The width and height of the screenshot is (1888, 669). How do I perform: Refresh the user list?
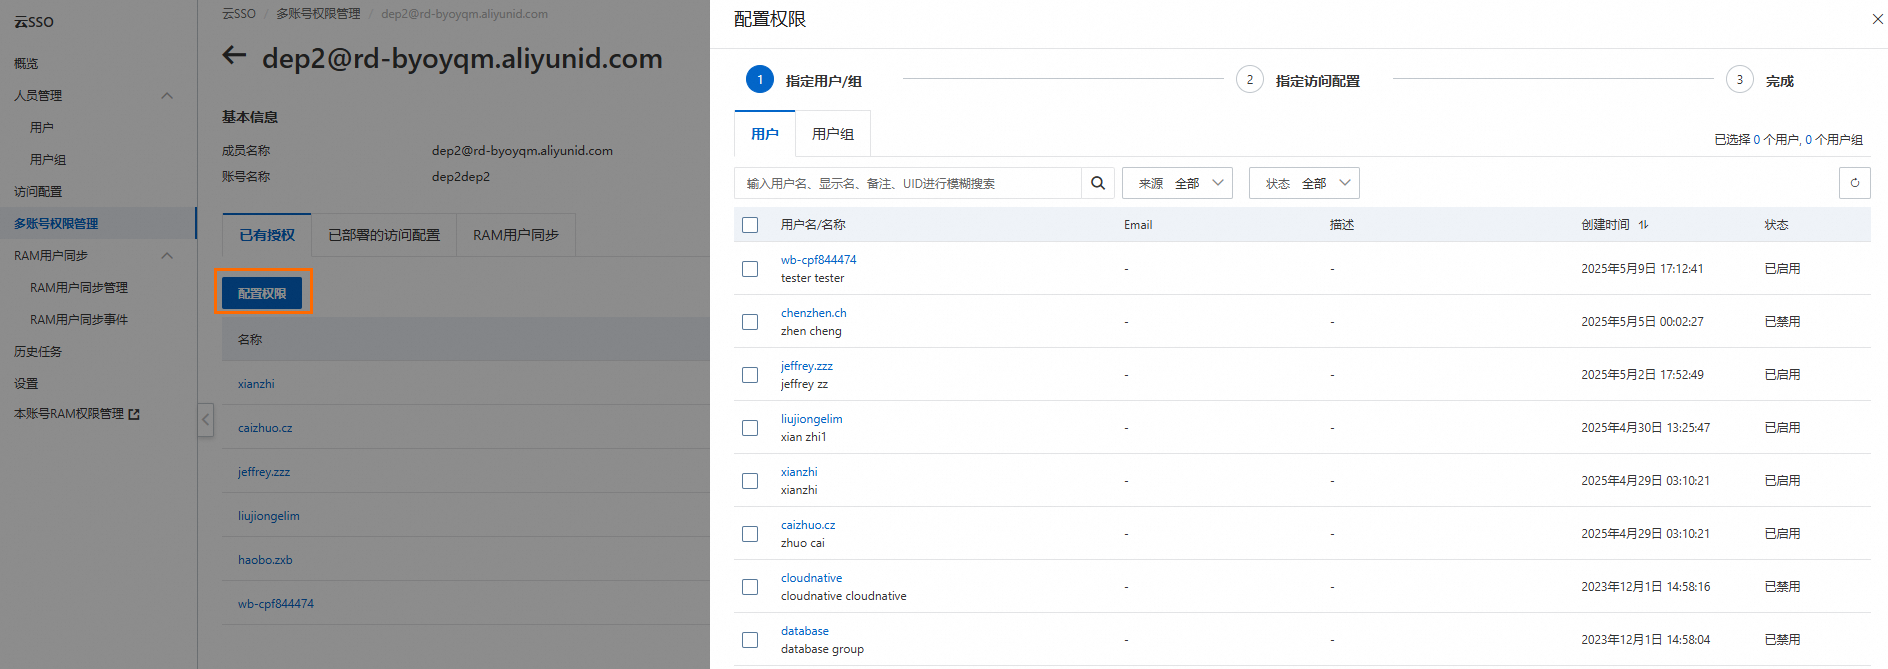pos(1854,183)
